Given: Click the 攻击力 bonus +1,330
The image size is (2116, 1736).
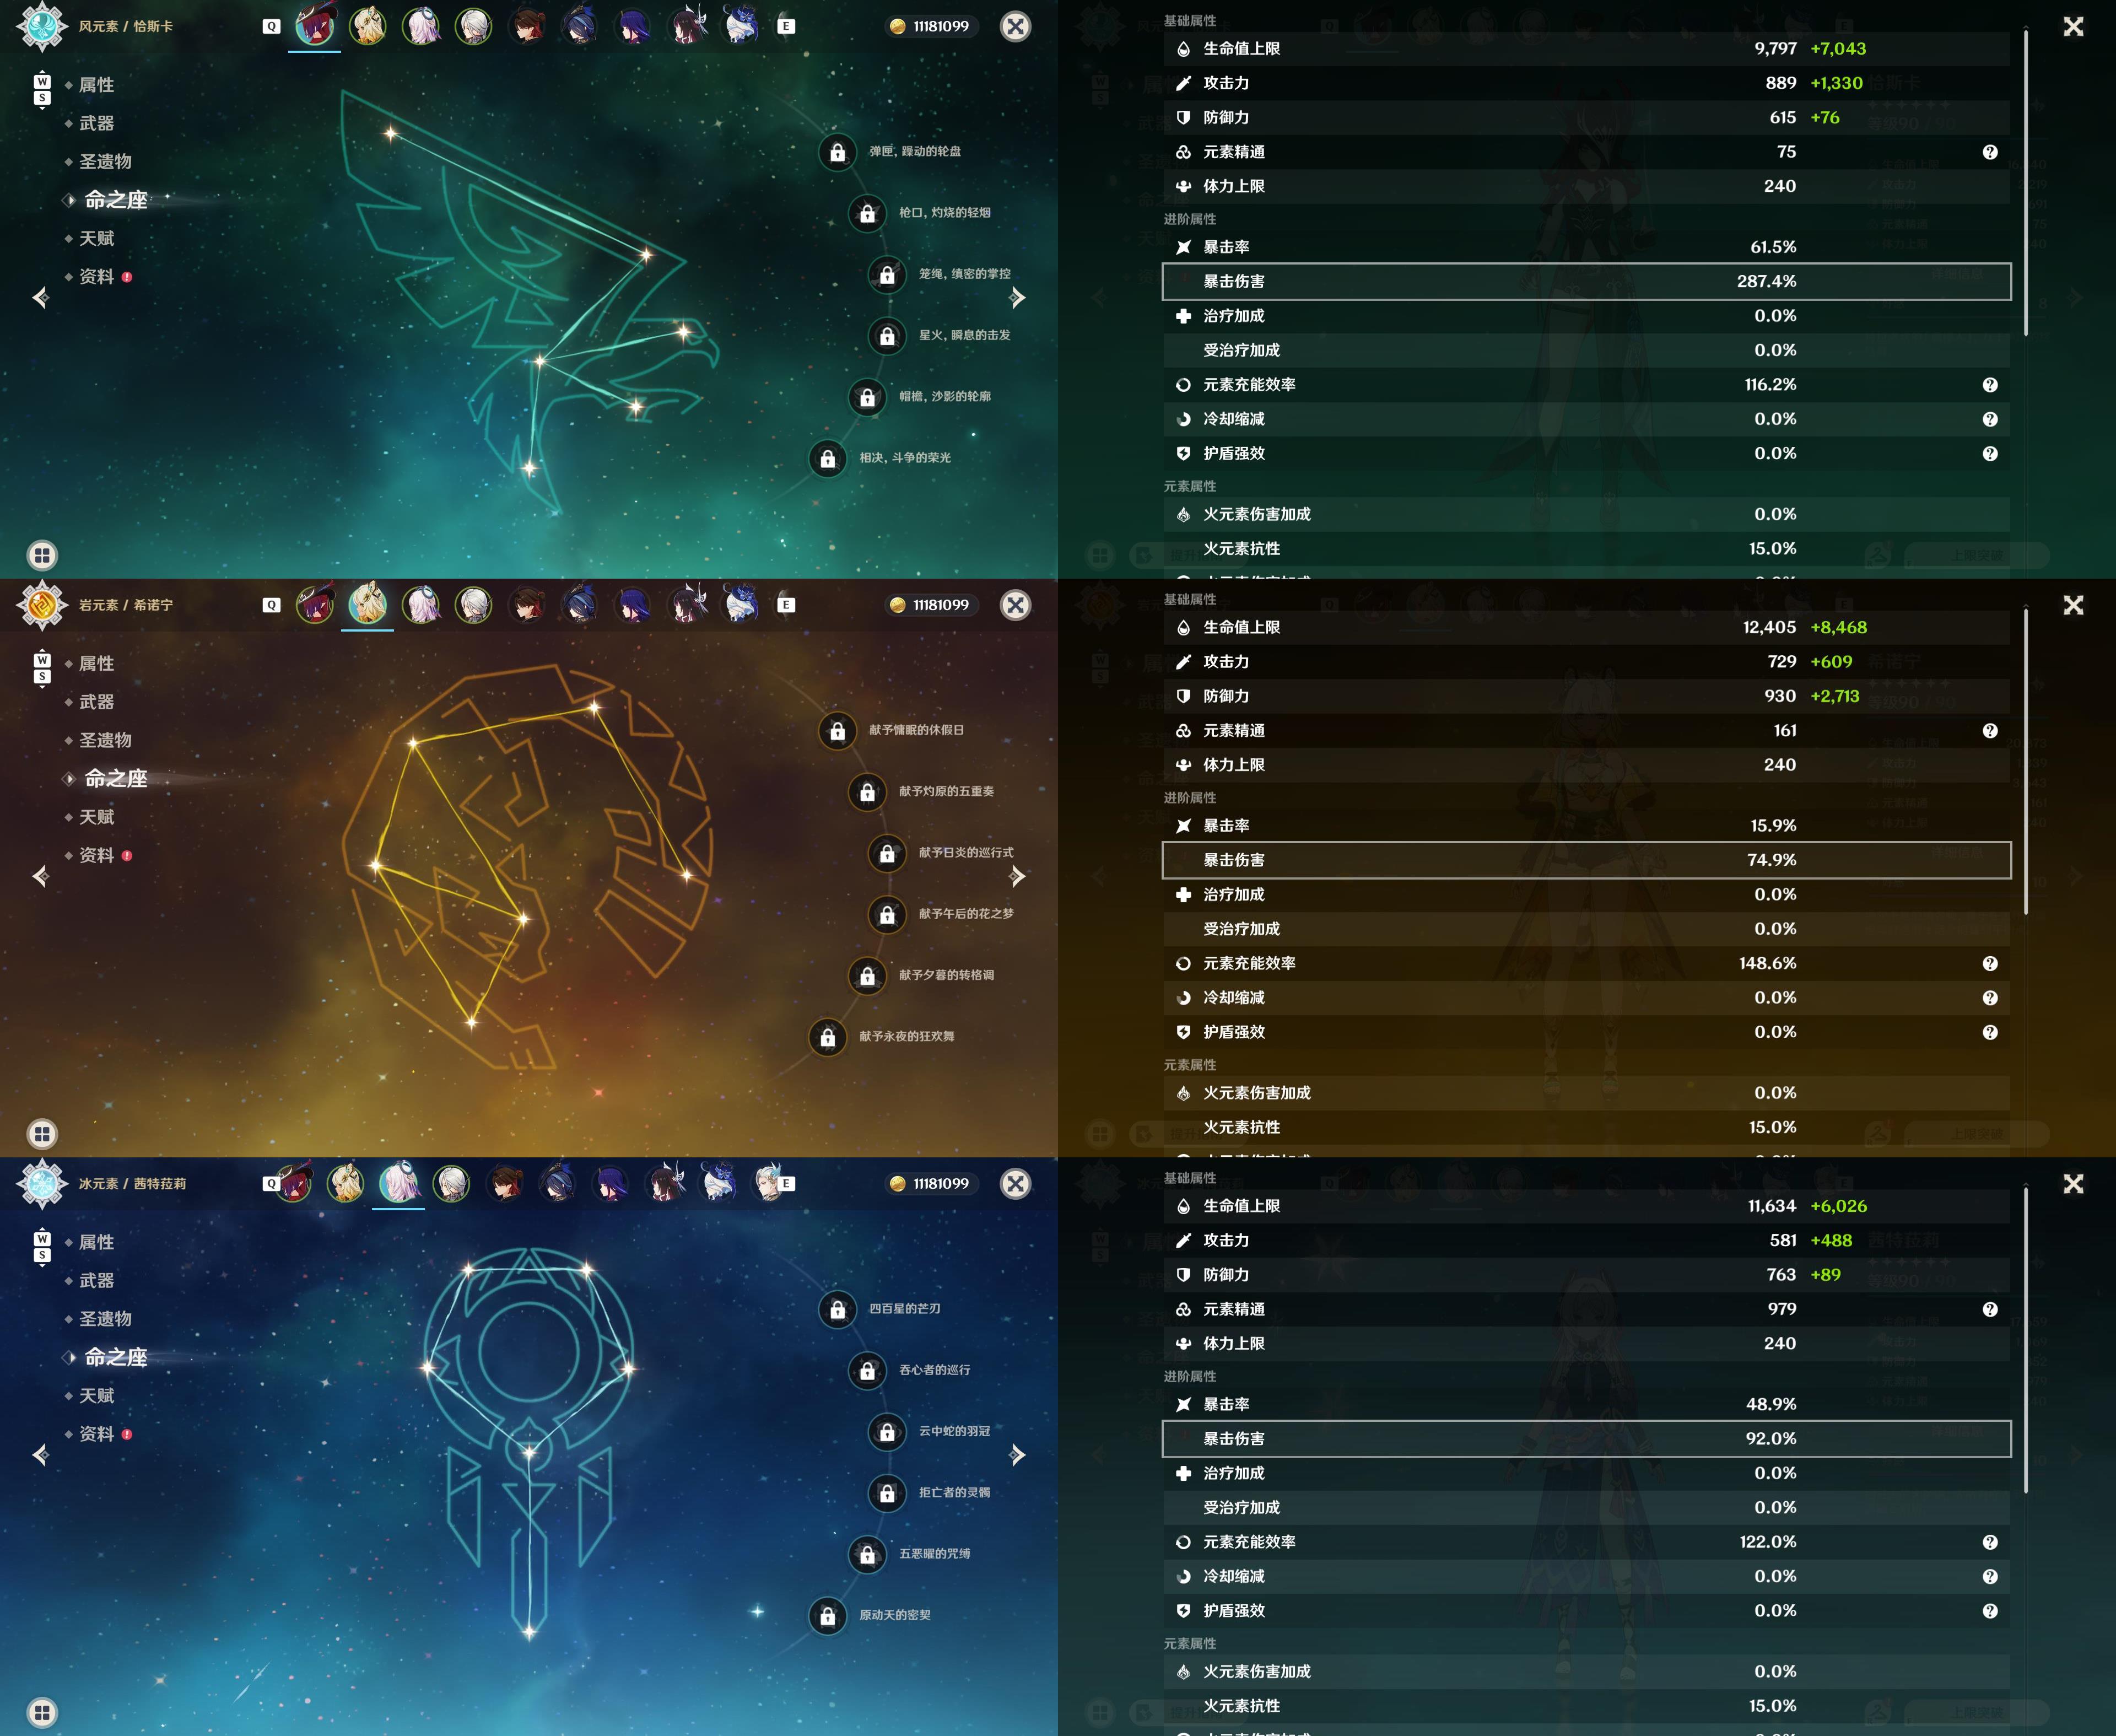Looking at the screenshot, I should coord(1836,83).
